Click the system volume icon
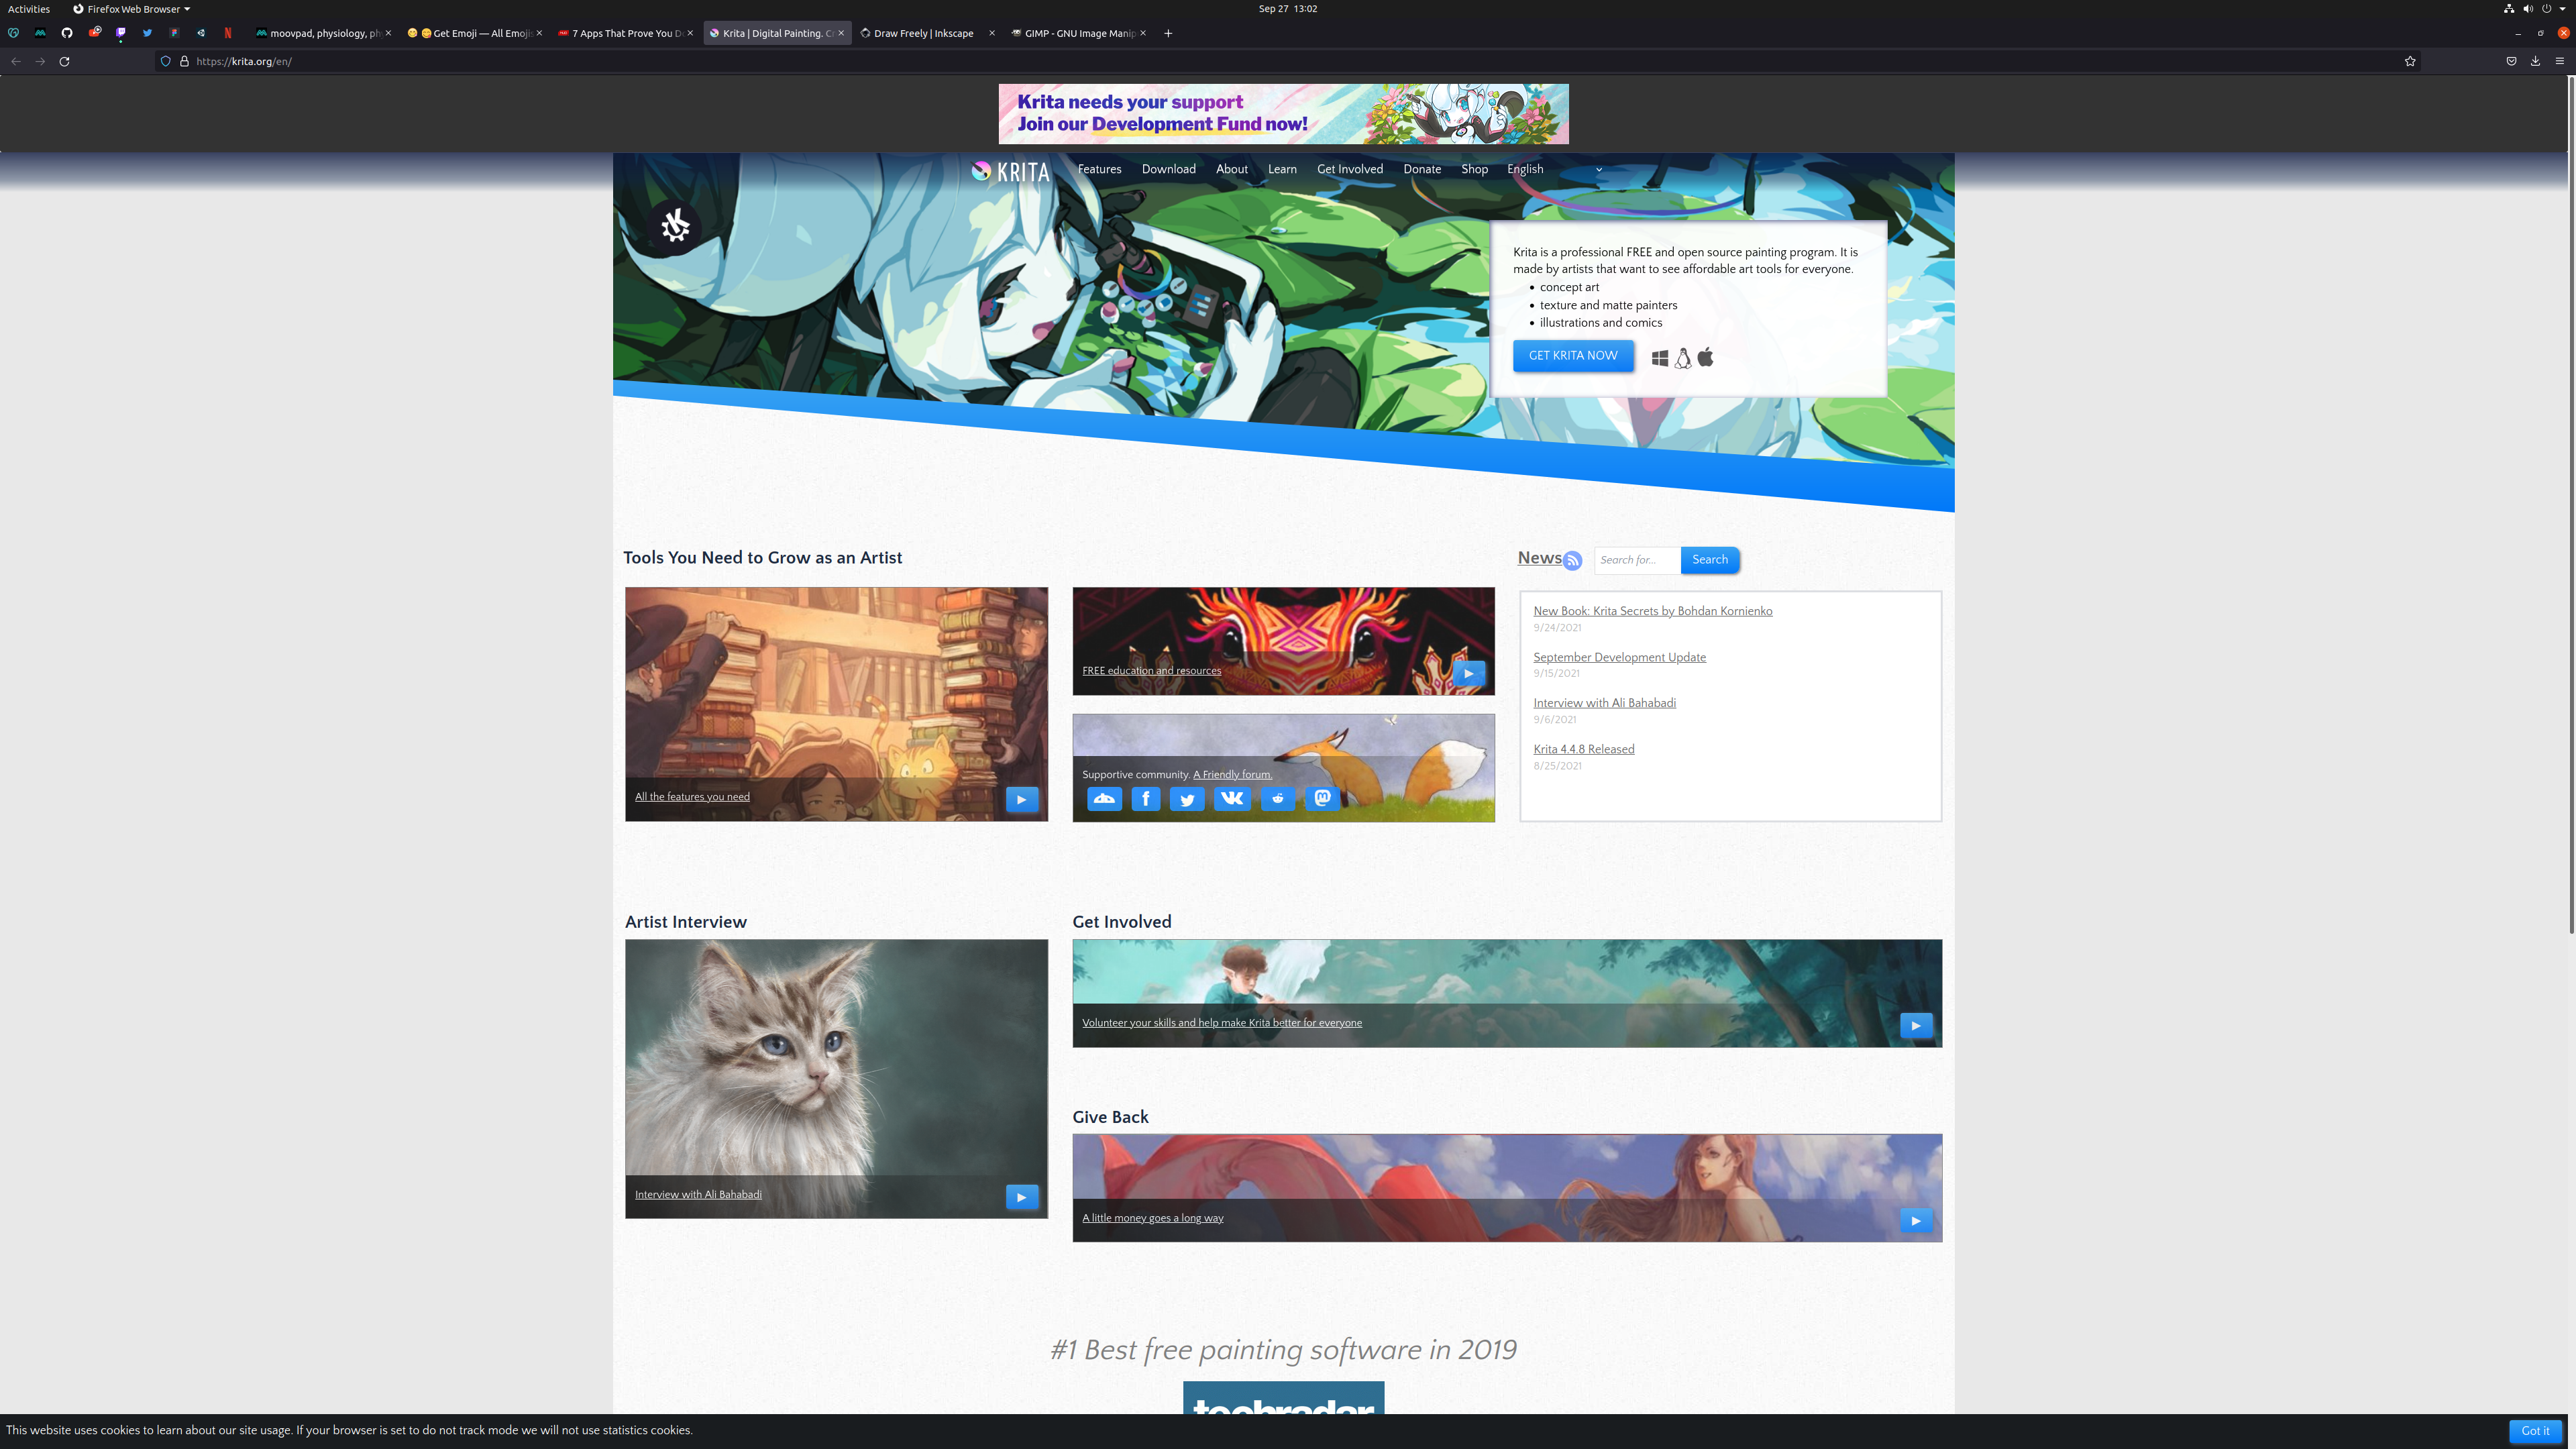 click(2528, 9)
